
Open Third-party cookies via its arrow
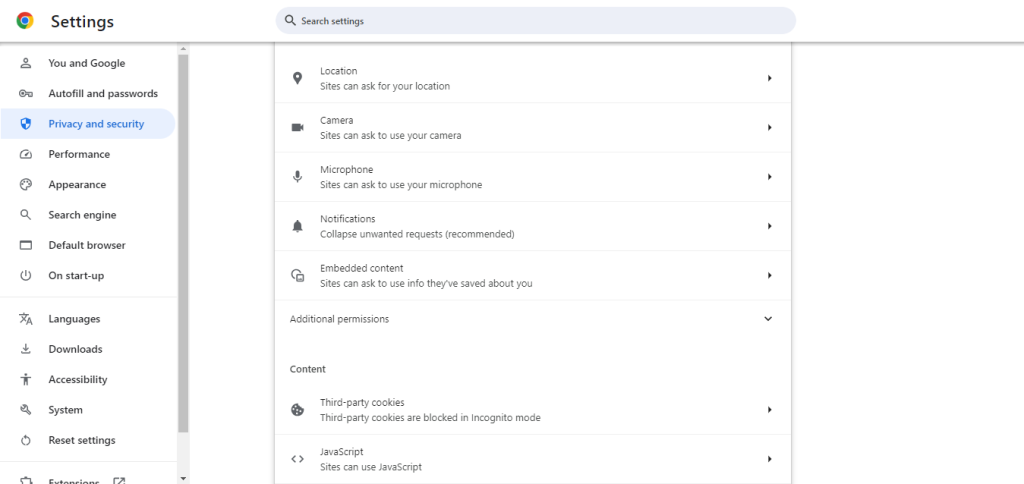tap(769, 410)
